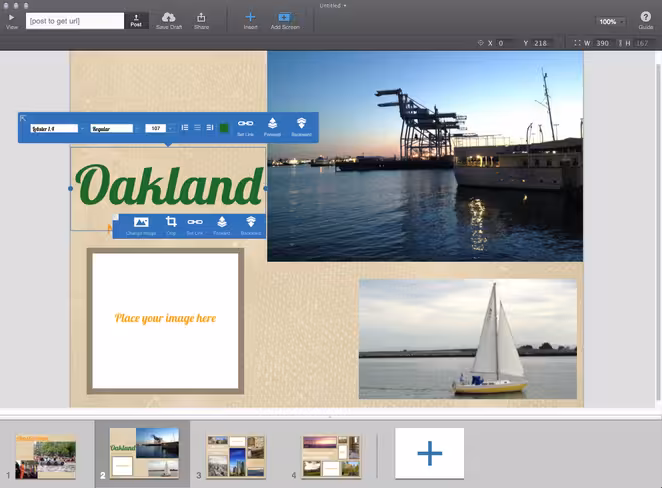The width and height of the screenshot is (662, 488).
Task: Align text right in text toolbar
Action: tap(210, 127)
